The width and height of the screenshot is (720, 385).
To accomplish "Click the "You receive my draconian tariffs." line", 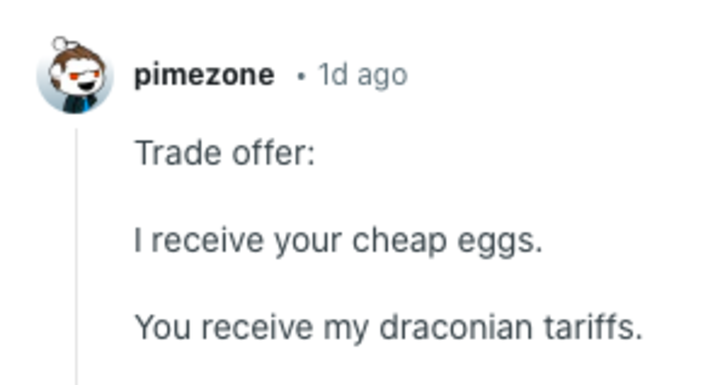I will tap(388, 327).
